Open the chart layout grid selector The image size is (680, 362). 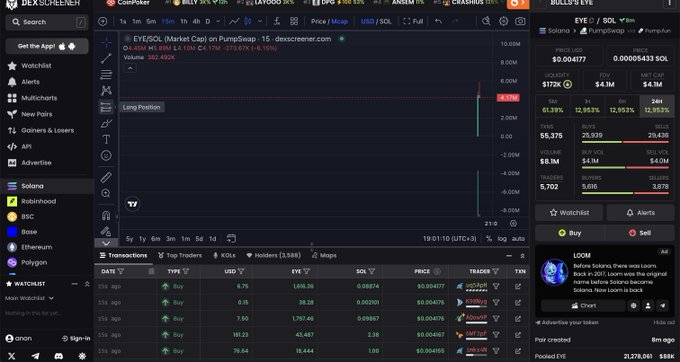point(294,21)
